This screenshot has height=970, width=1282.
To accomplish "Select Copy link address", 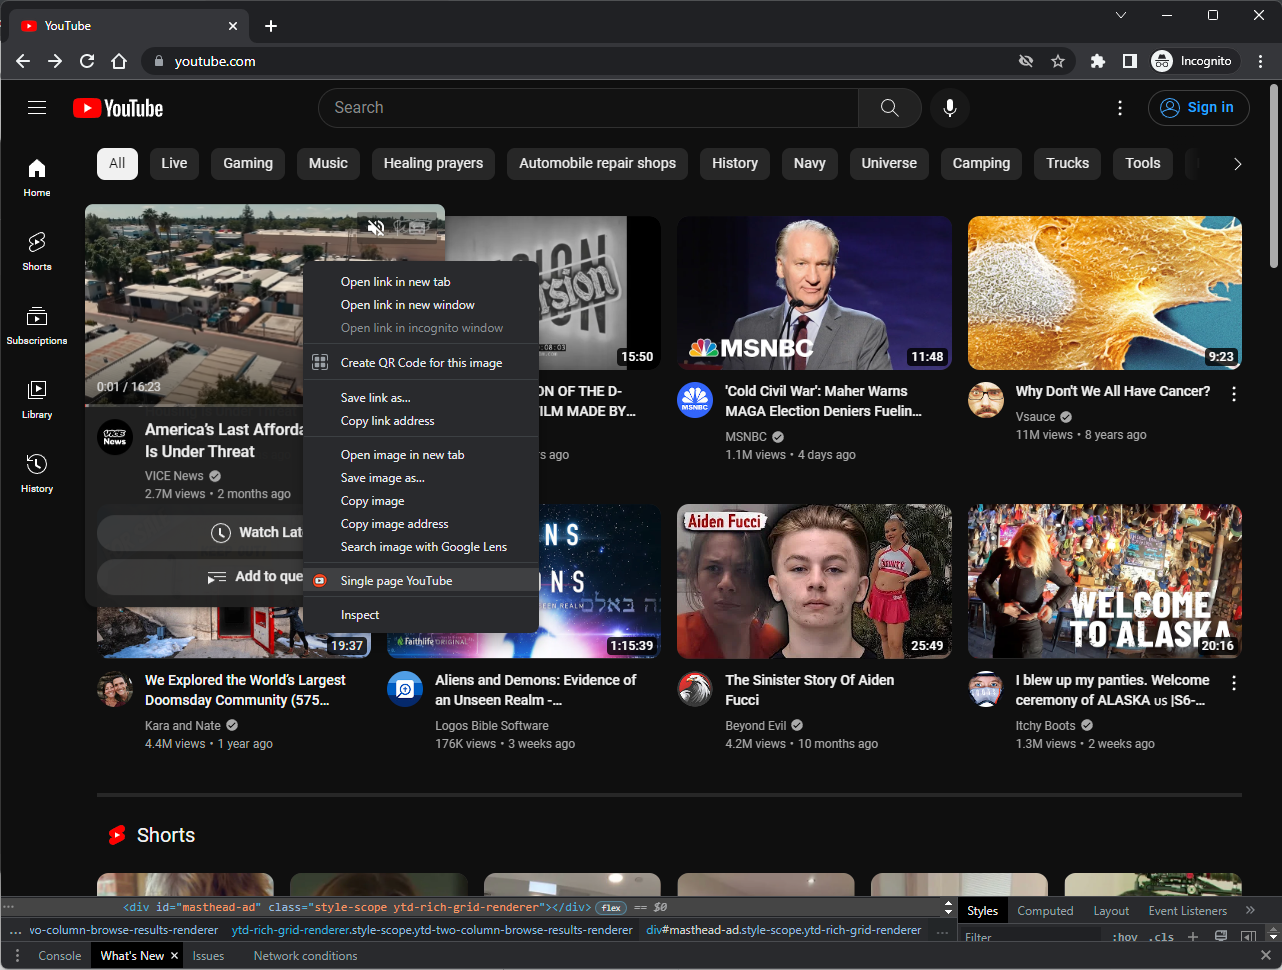I will coord(421,421).
